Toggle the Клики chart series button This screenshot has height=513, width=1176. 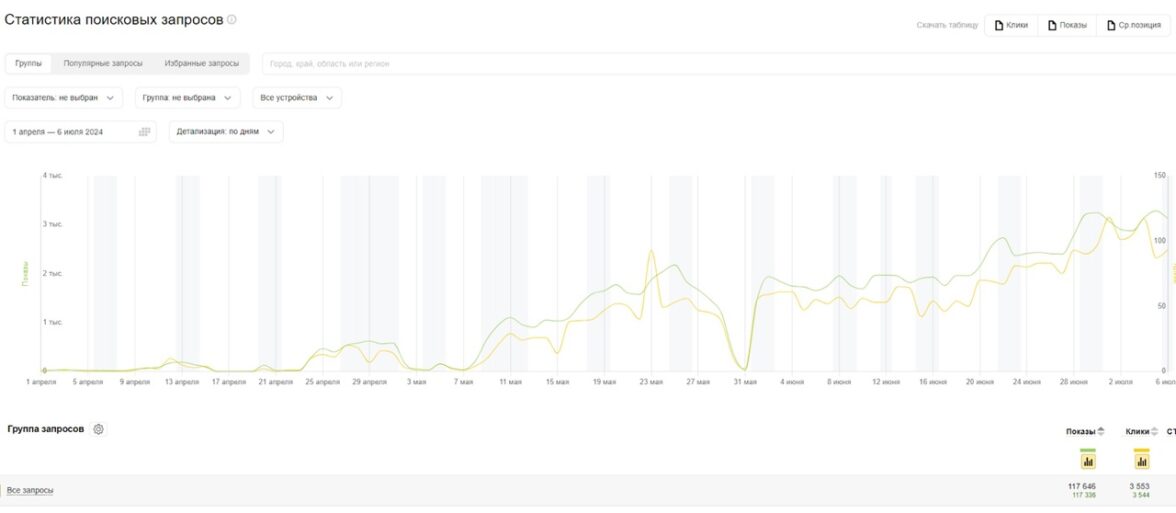(x=1141, y=460)
